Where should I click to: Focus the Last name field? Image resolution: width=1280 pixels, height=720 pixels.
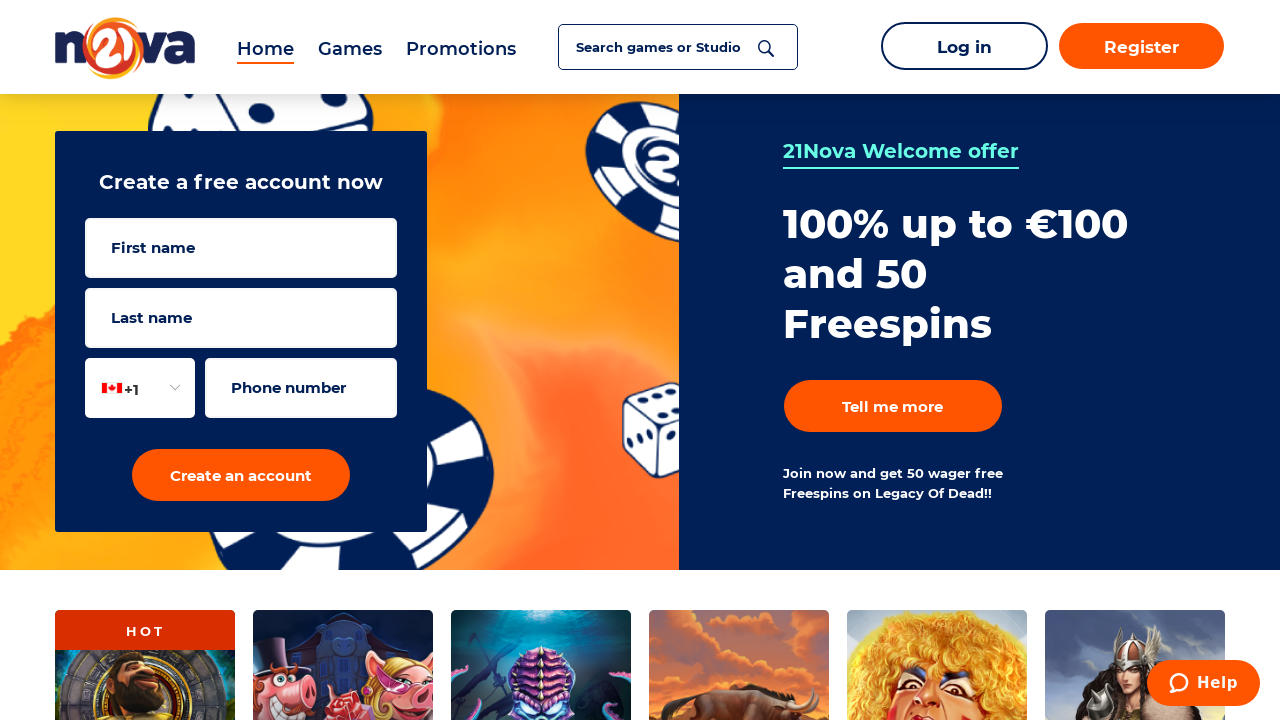[241, 318]
